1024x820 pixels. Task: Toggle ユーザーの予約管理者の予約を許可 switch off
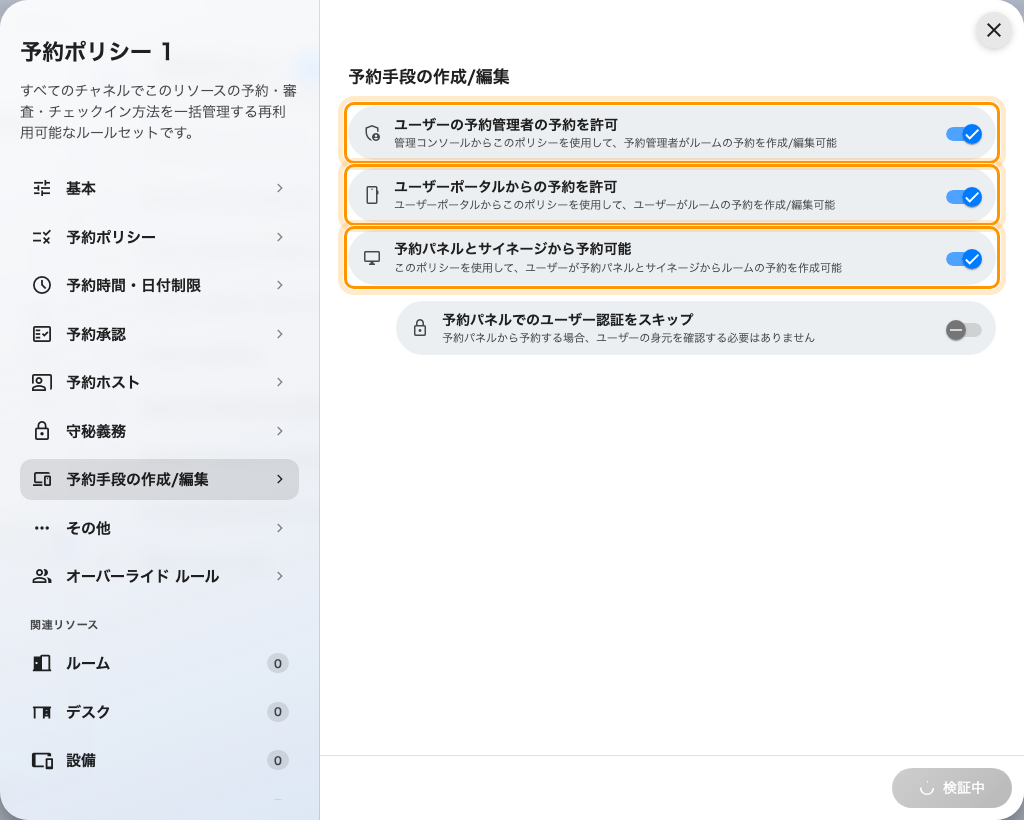point(964,134)
